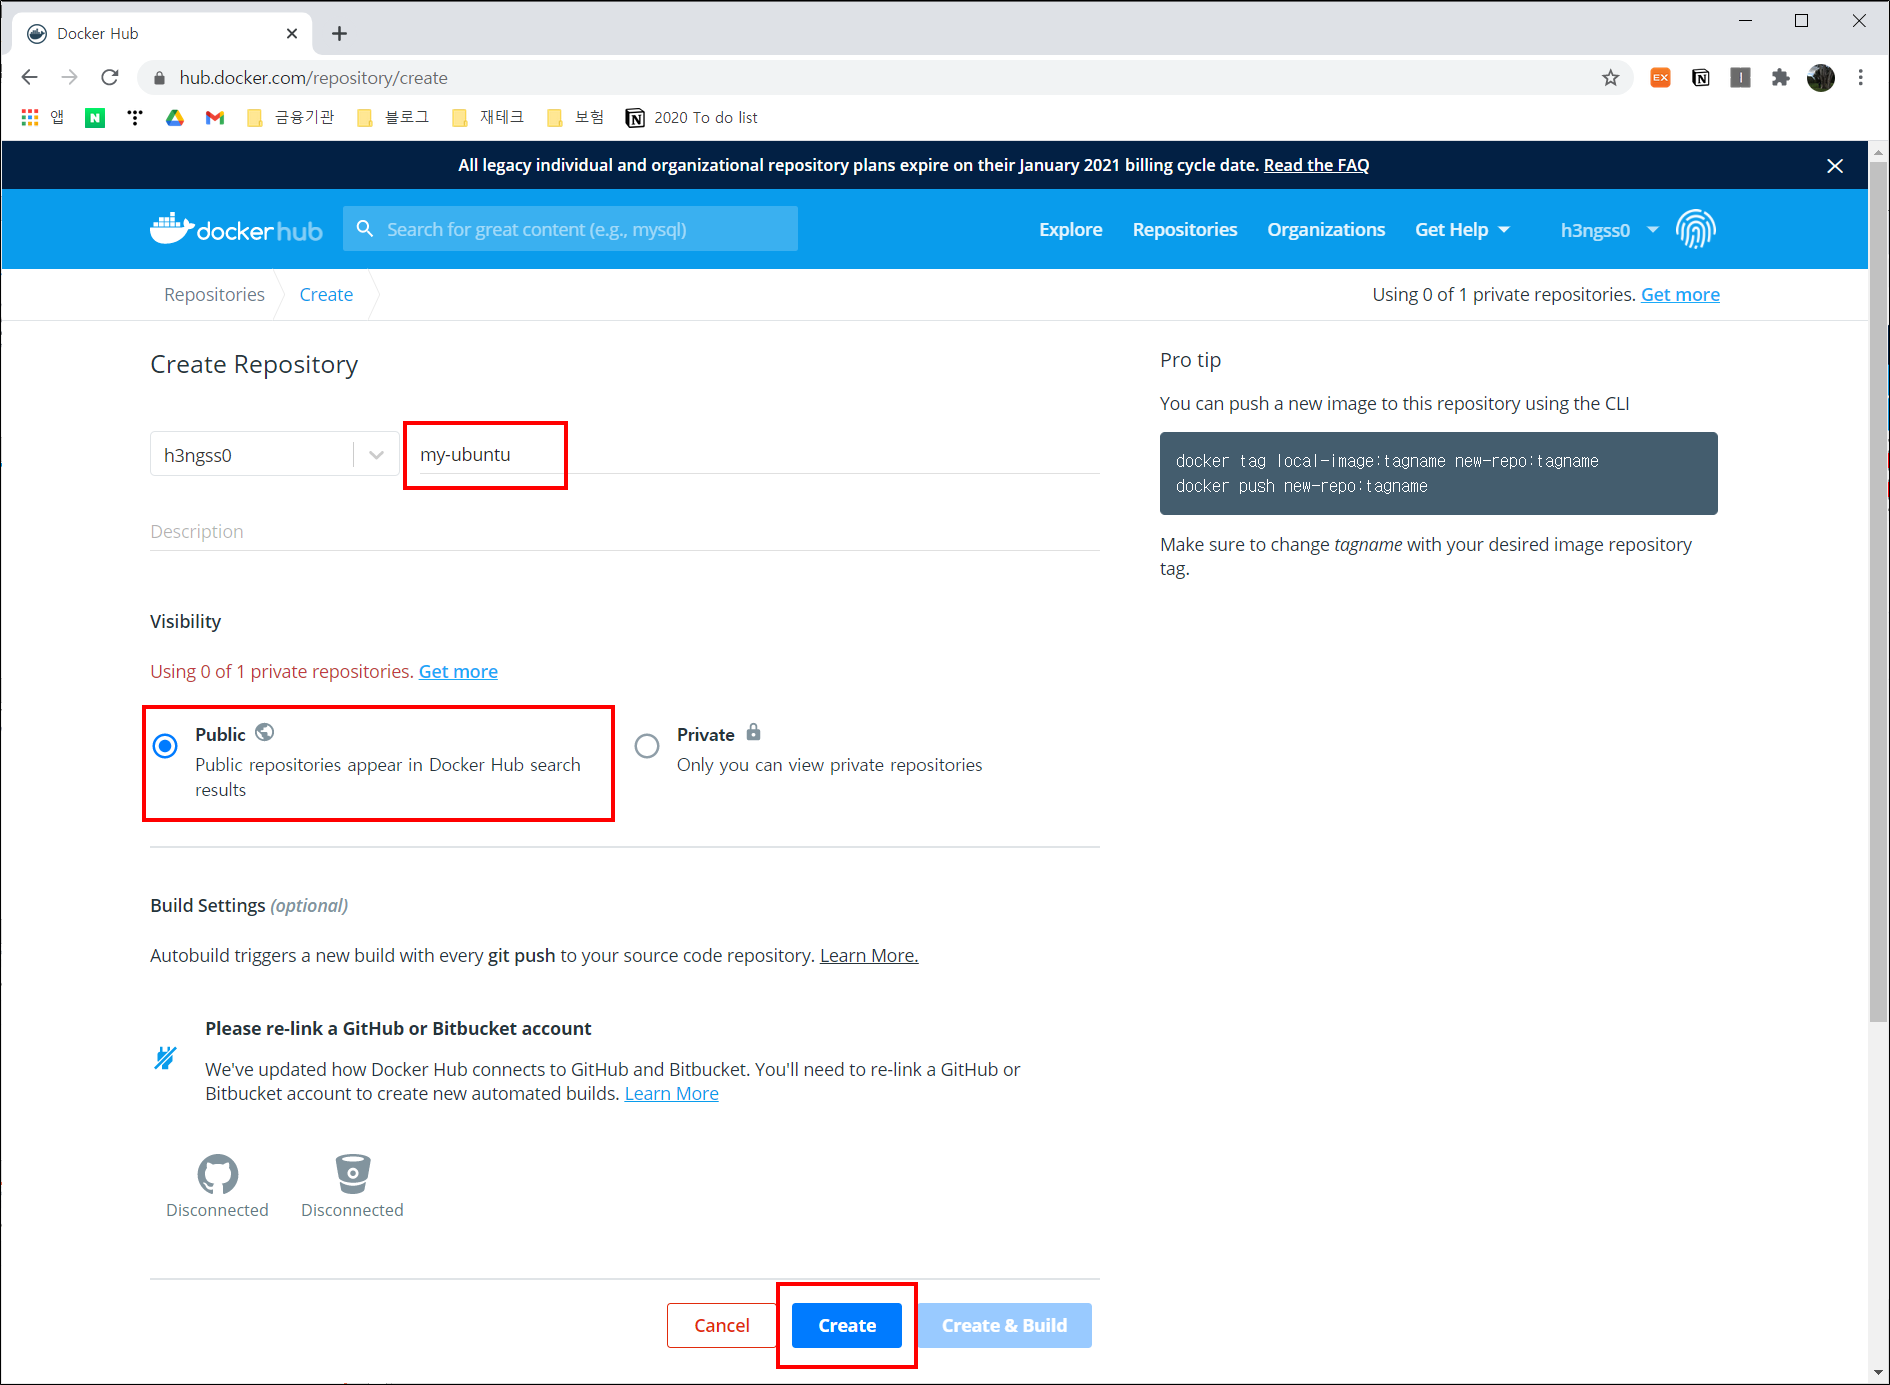Screen dimensions: 1890x1385
Task: Click the Repositories breadcrumb
Action: coord(214,295)
